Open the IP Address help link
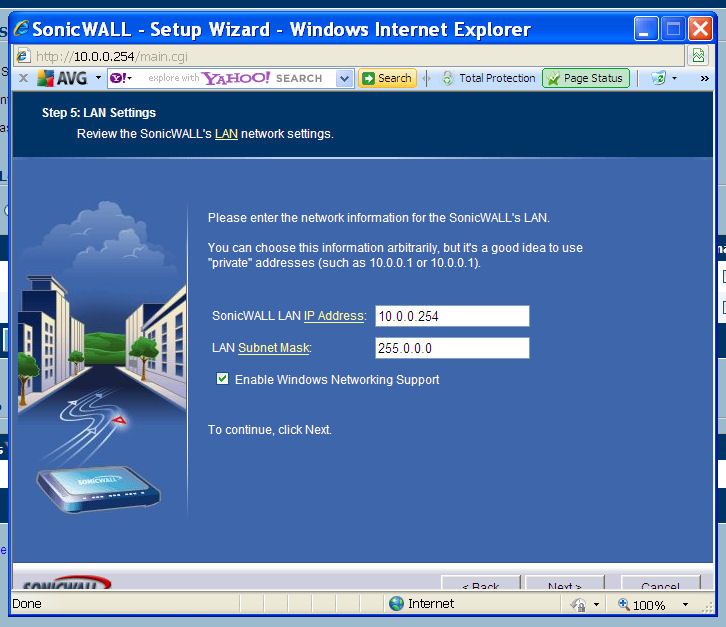Image resolution: width=726 pixels, height=627 pixels. coord(333,316)
